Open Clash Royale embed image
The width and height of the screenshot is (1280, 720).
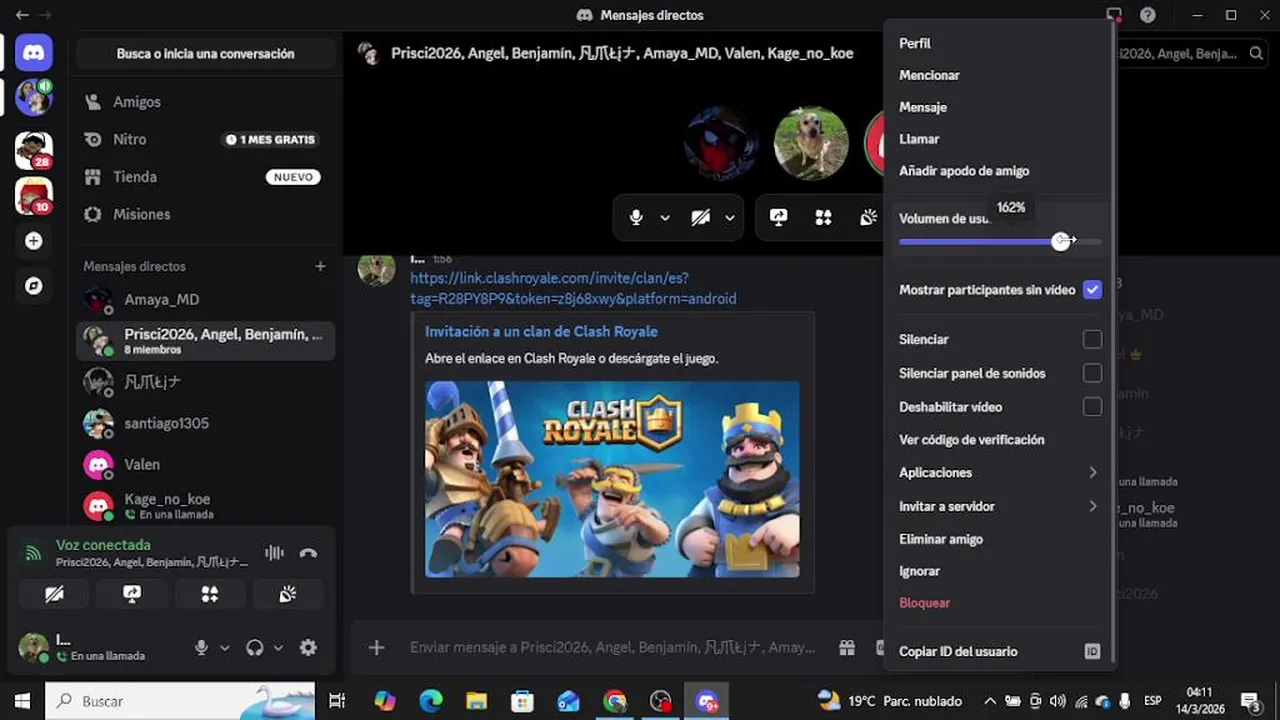coord(612,479)
